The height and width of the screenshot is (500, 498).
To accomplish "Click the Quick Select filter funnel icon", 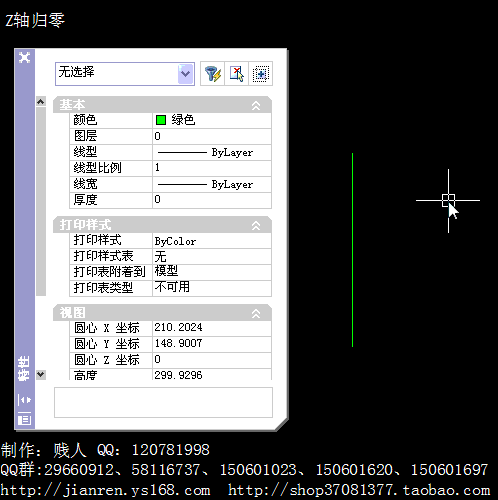I will click(212, 74).
